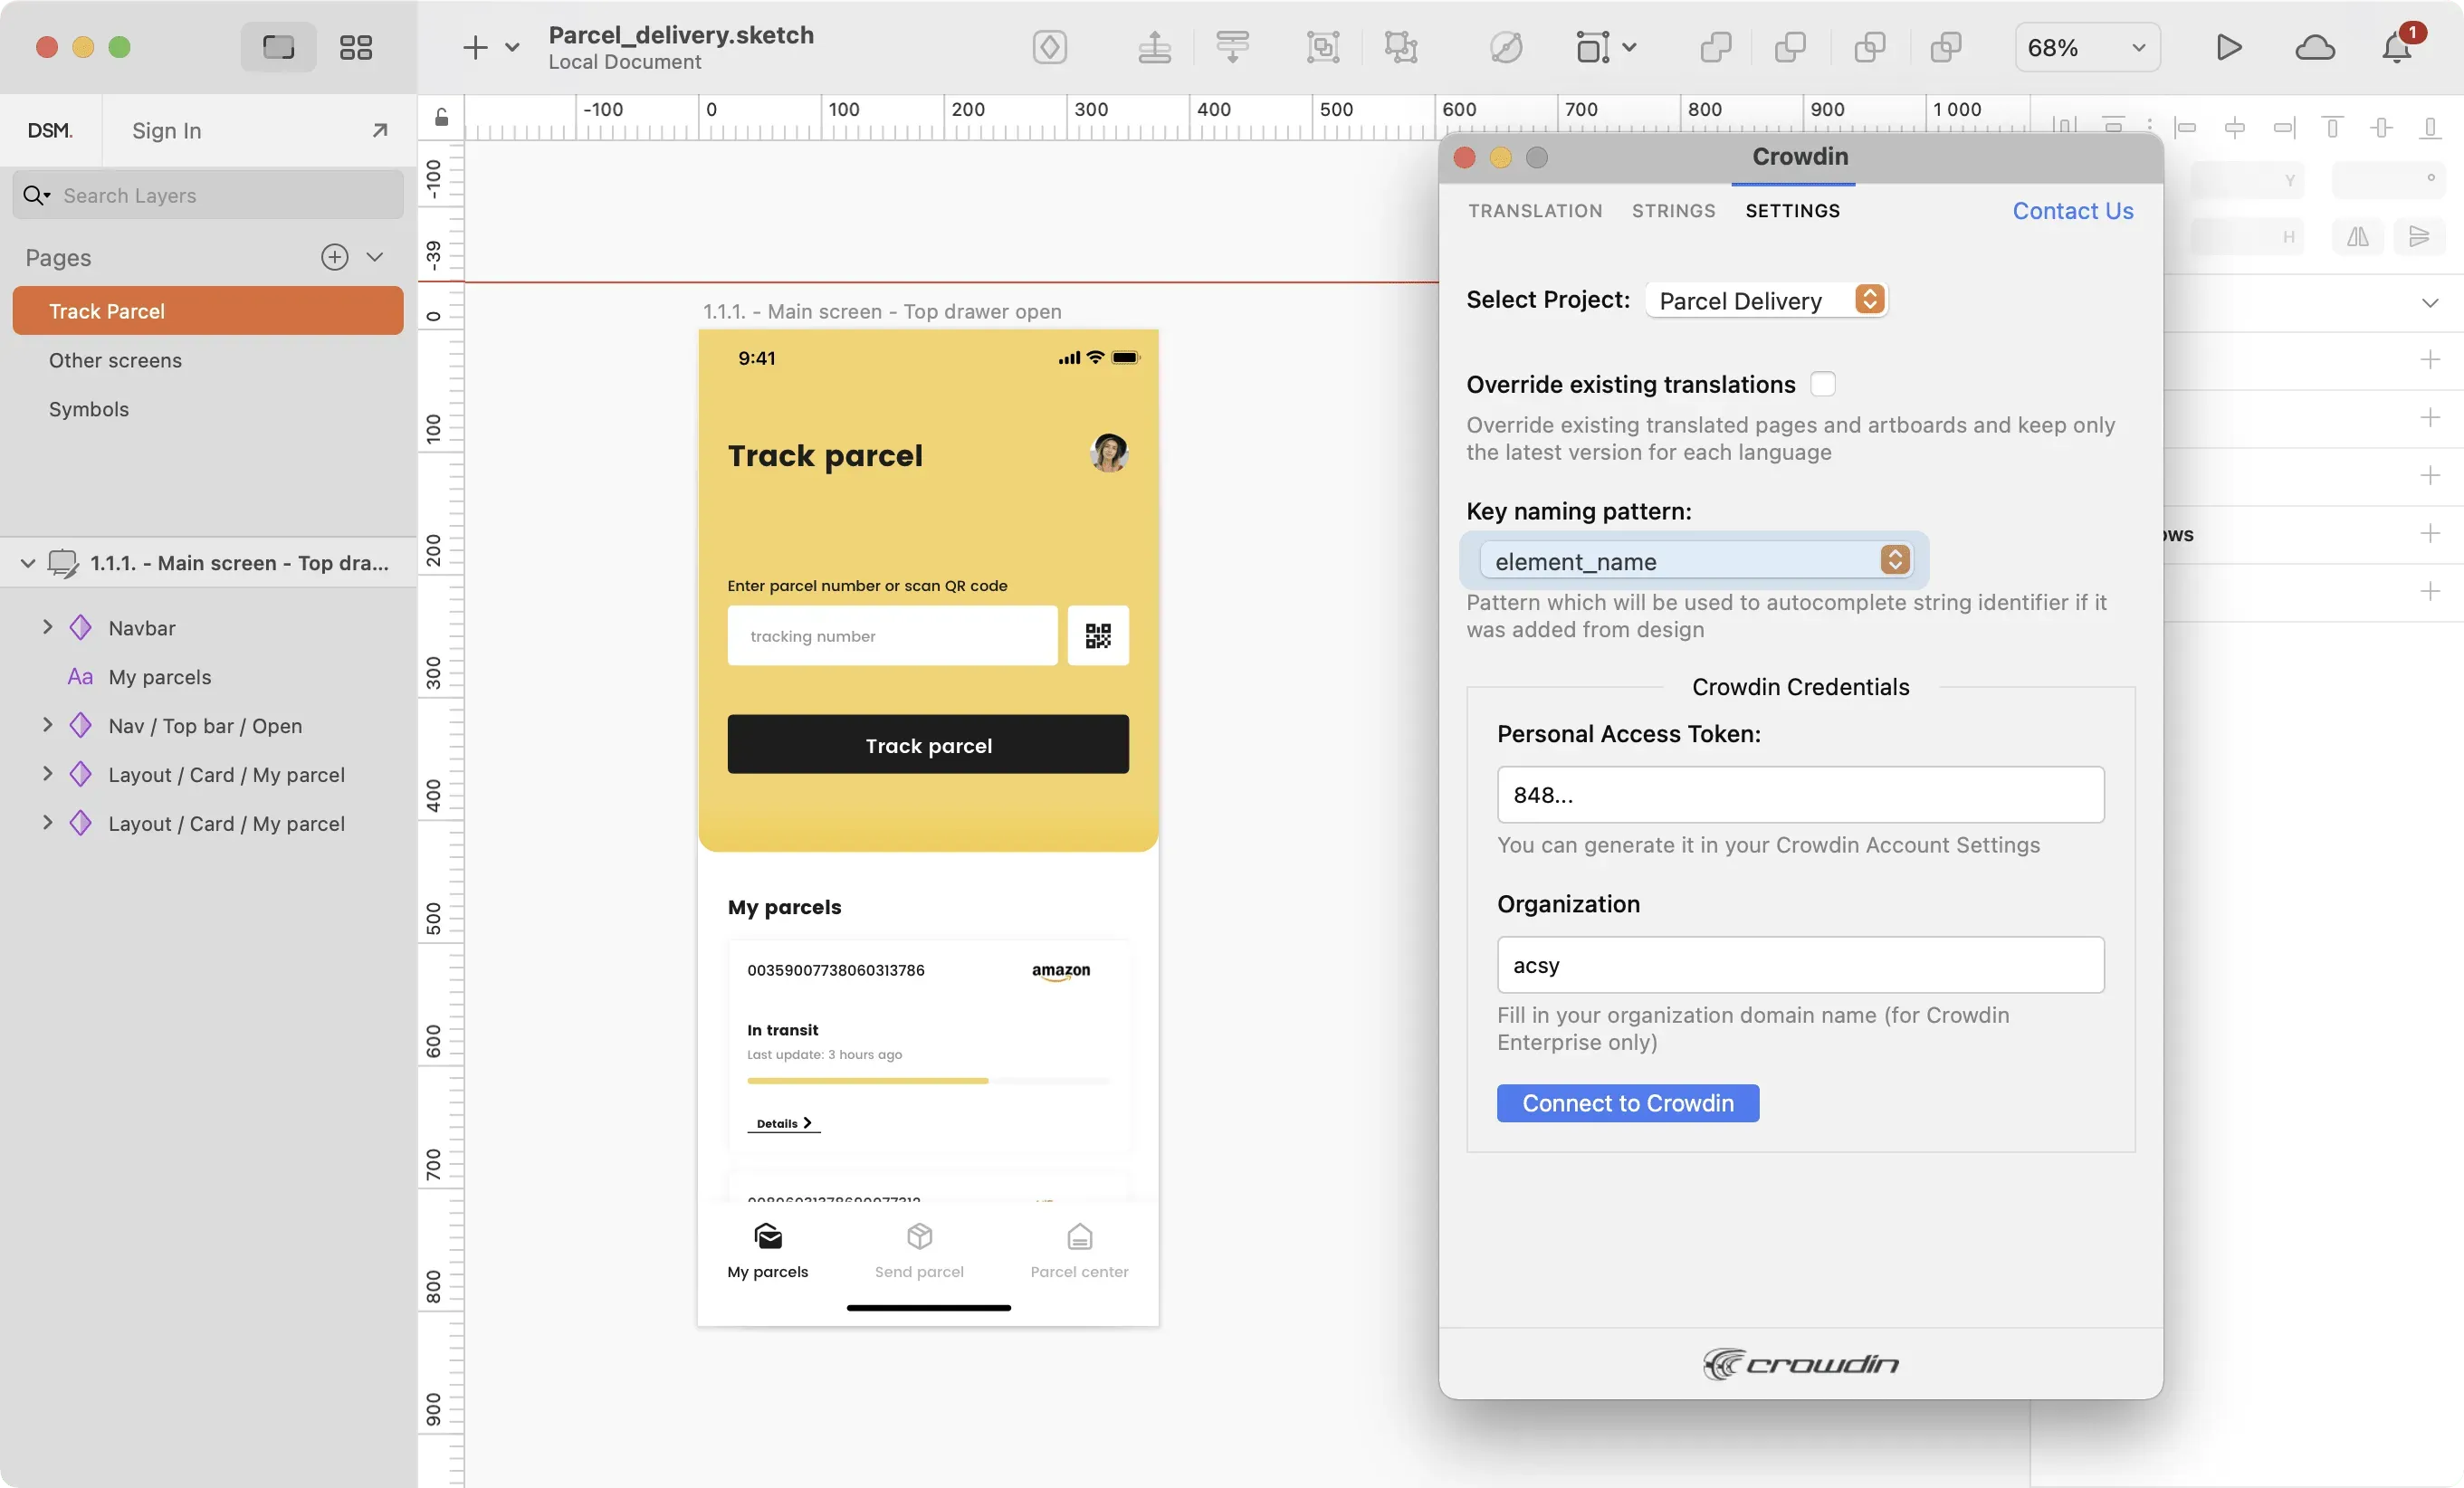Open the notifications bell icon
The width and height of the screenshot is (2464, 1488).
coord(2397,47)
